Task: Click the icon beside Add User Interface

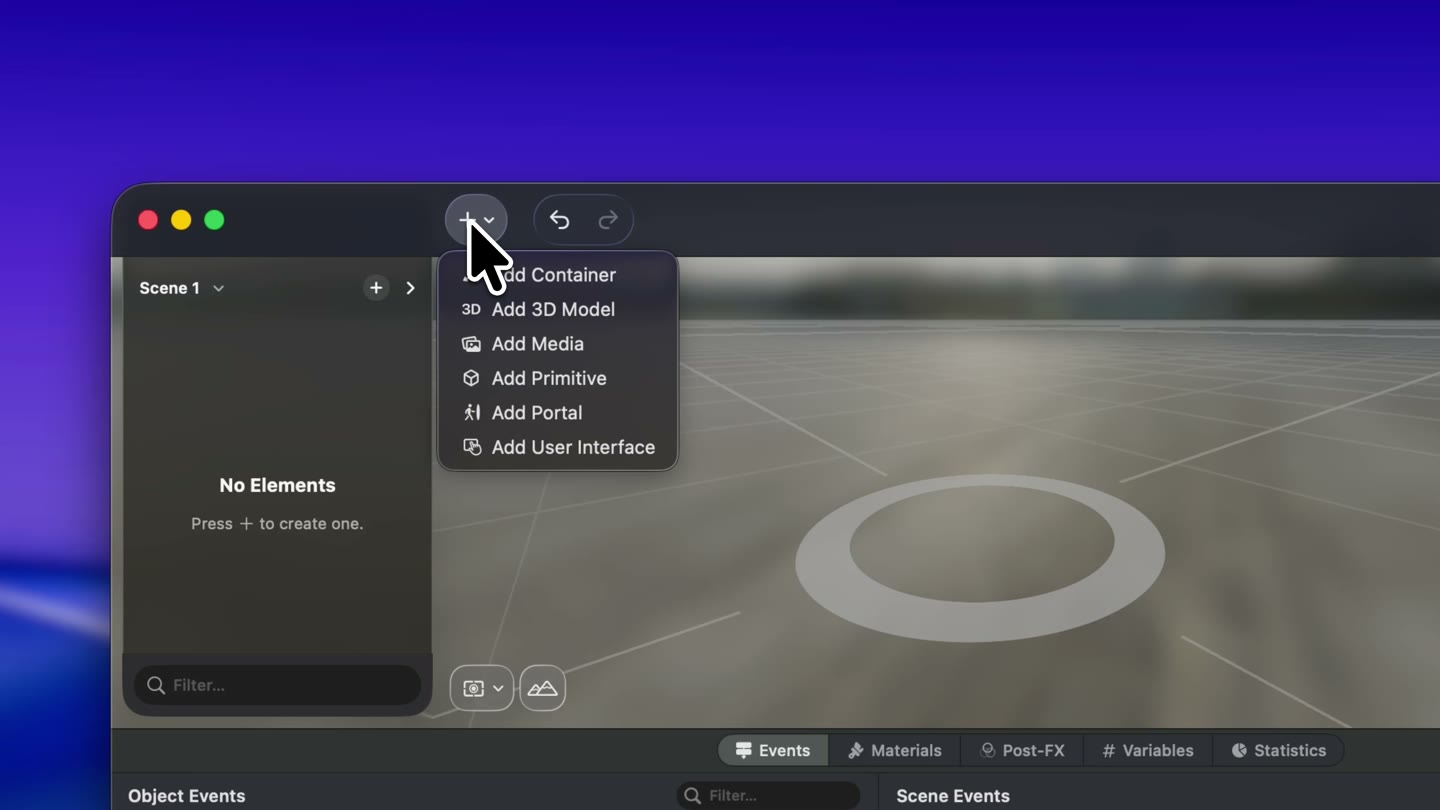Action: (x=471, y=447)
